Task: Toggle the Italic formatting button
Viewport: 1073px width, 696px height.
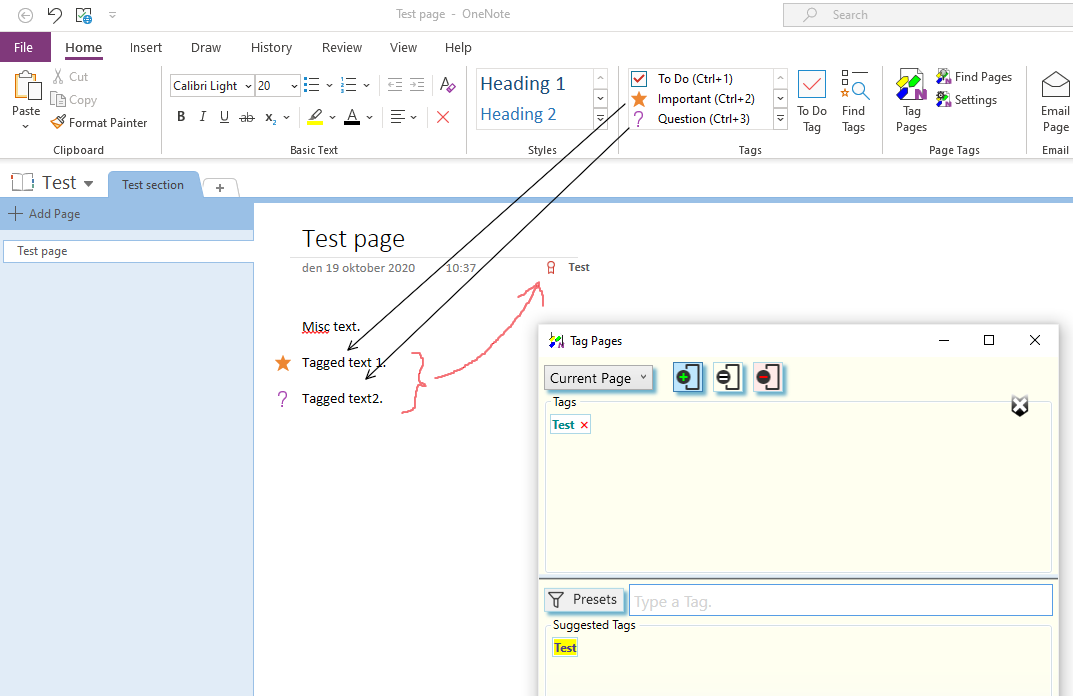Action: point(203,117)
